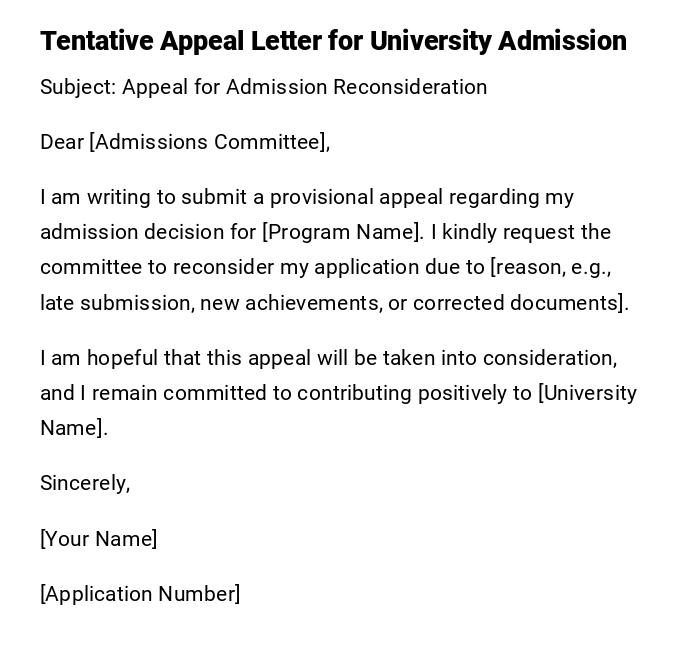Click the "Sincerely," closing line
Screen dimensions: 700x656
tap(85, 483)
